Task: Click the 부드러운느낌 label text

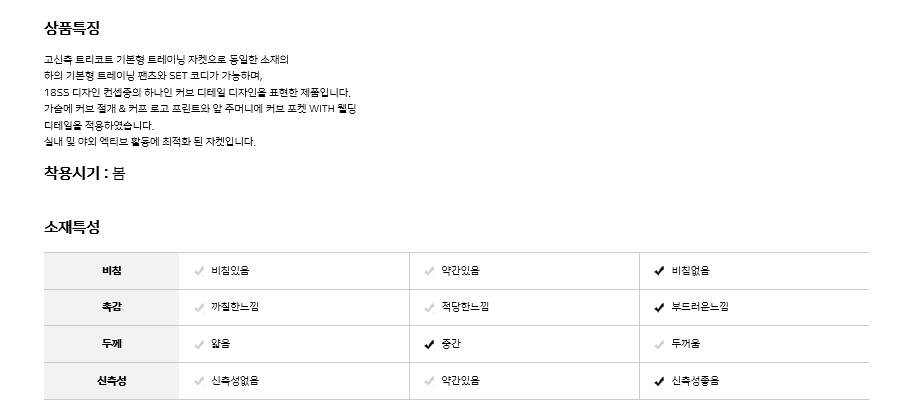Action: 700,307
